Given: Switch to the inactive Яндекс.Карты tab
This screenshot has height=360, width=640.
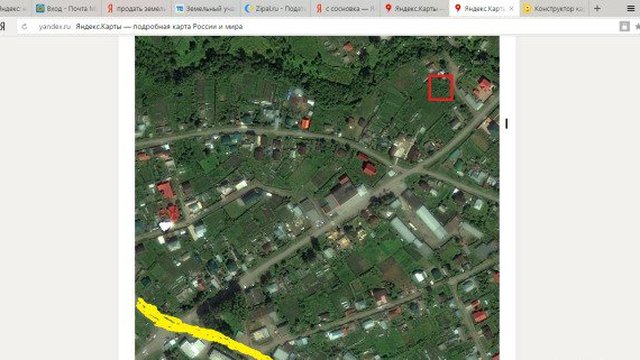Looking at the screenshot, I should pyautogui.click(x=415, y=8).
